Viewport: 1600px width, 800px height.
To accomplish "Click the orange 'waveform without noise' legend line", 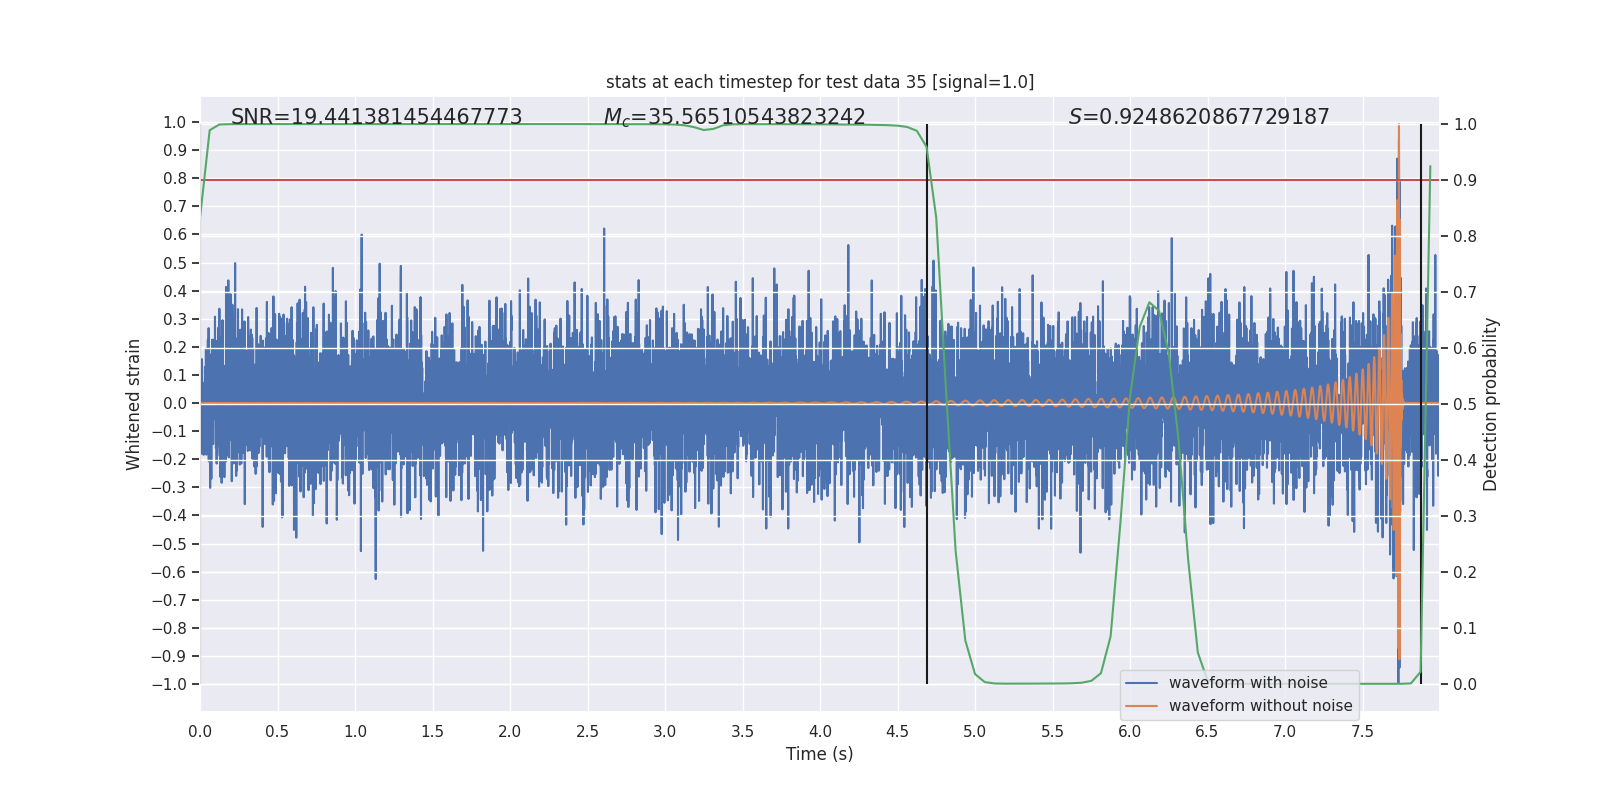I will point(1141,706).
